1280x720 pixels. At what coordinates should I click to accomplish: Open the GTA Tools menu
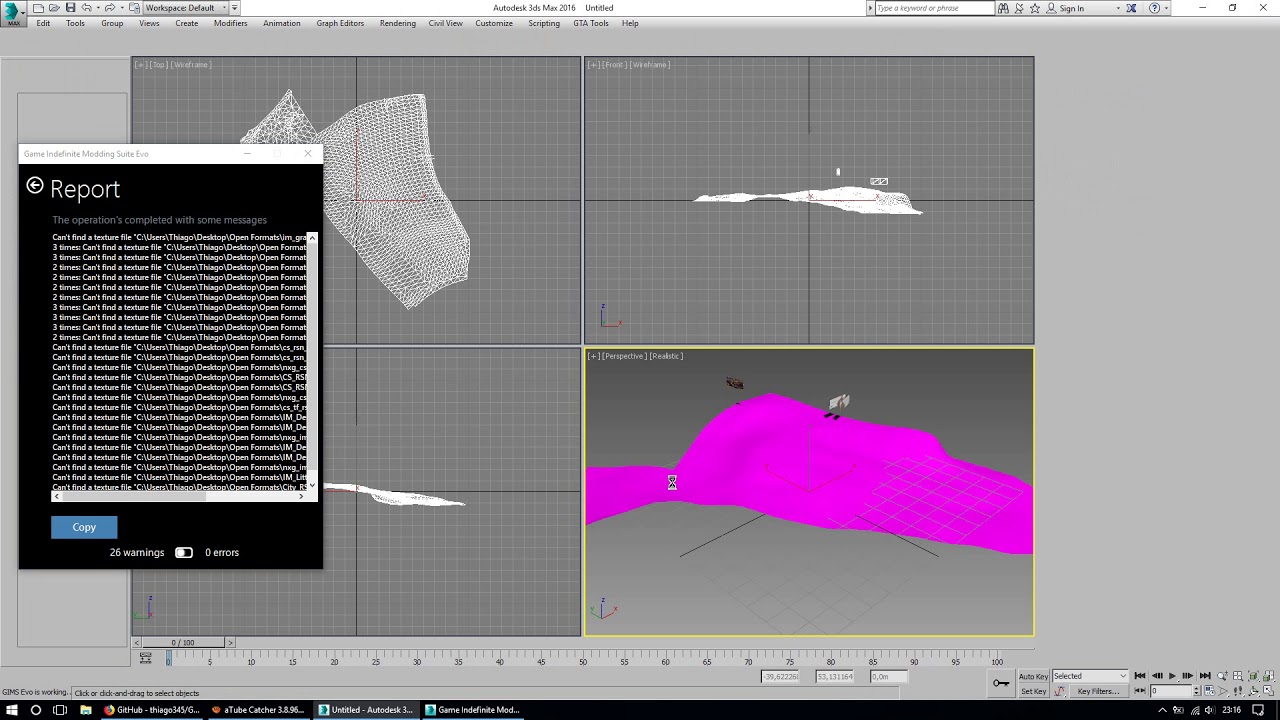[590, 23]
